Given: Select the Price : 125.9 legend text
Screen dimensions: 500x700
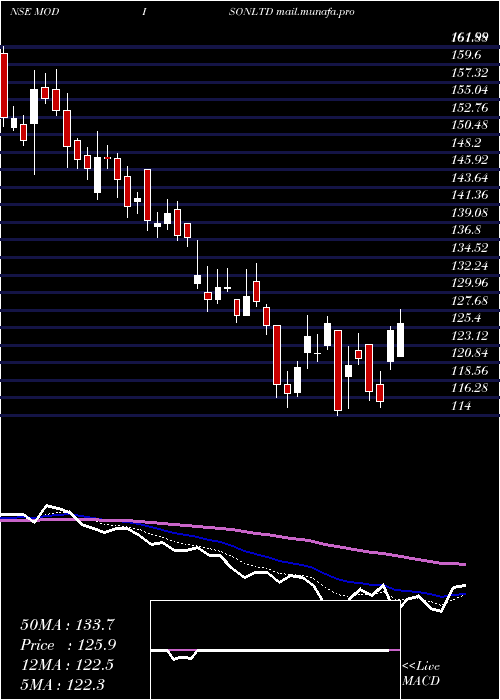Looking at the screenshot, I should 68,645.
